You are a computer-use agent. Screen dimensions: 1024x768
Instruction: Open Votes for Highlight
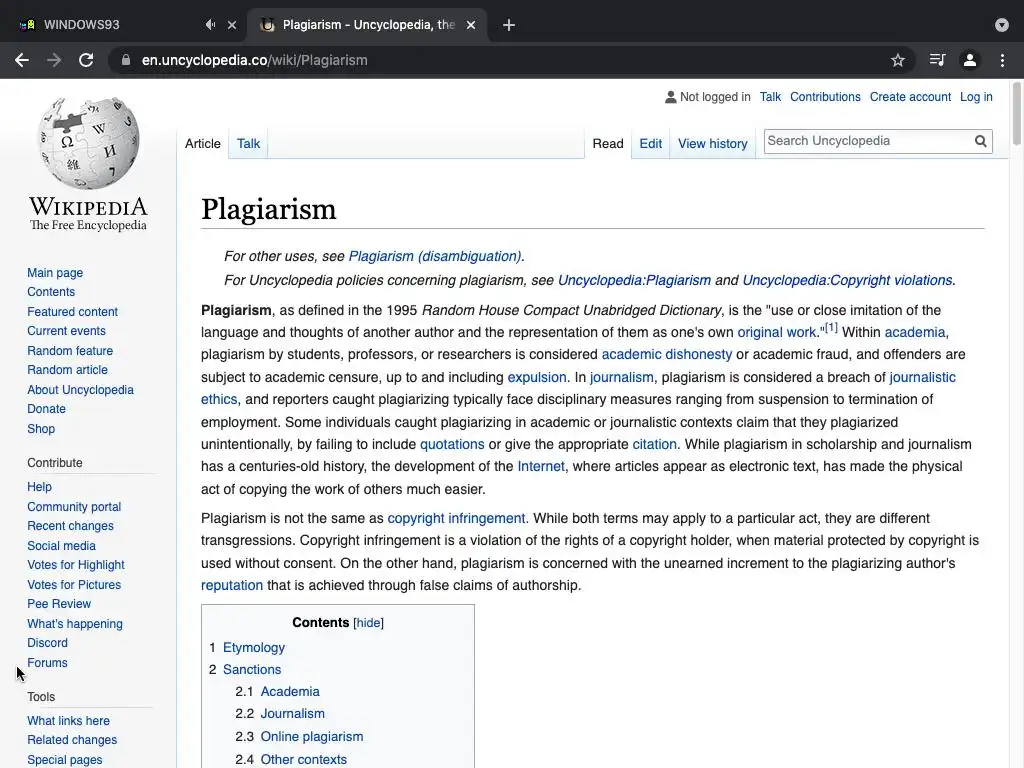(x=76, y=565)
